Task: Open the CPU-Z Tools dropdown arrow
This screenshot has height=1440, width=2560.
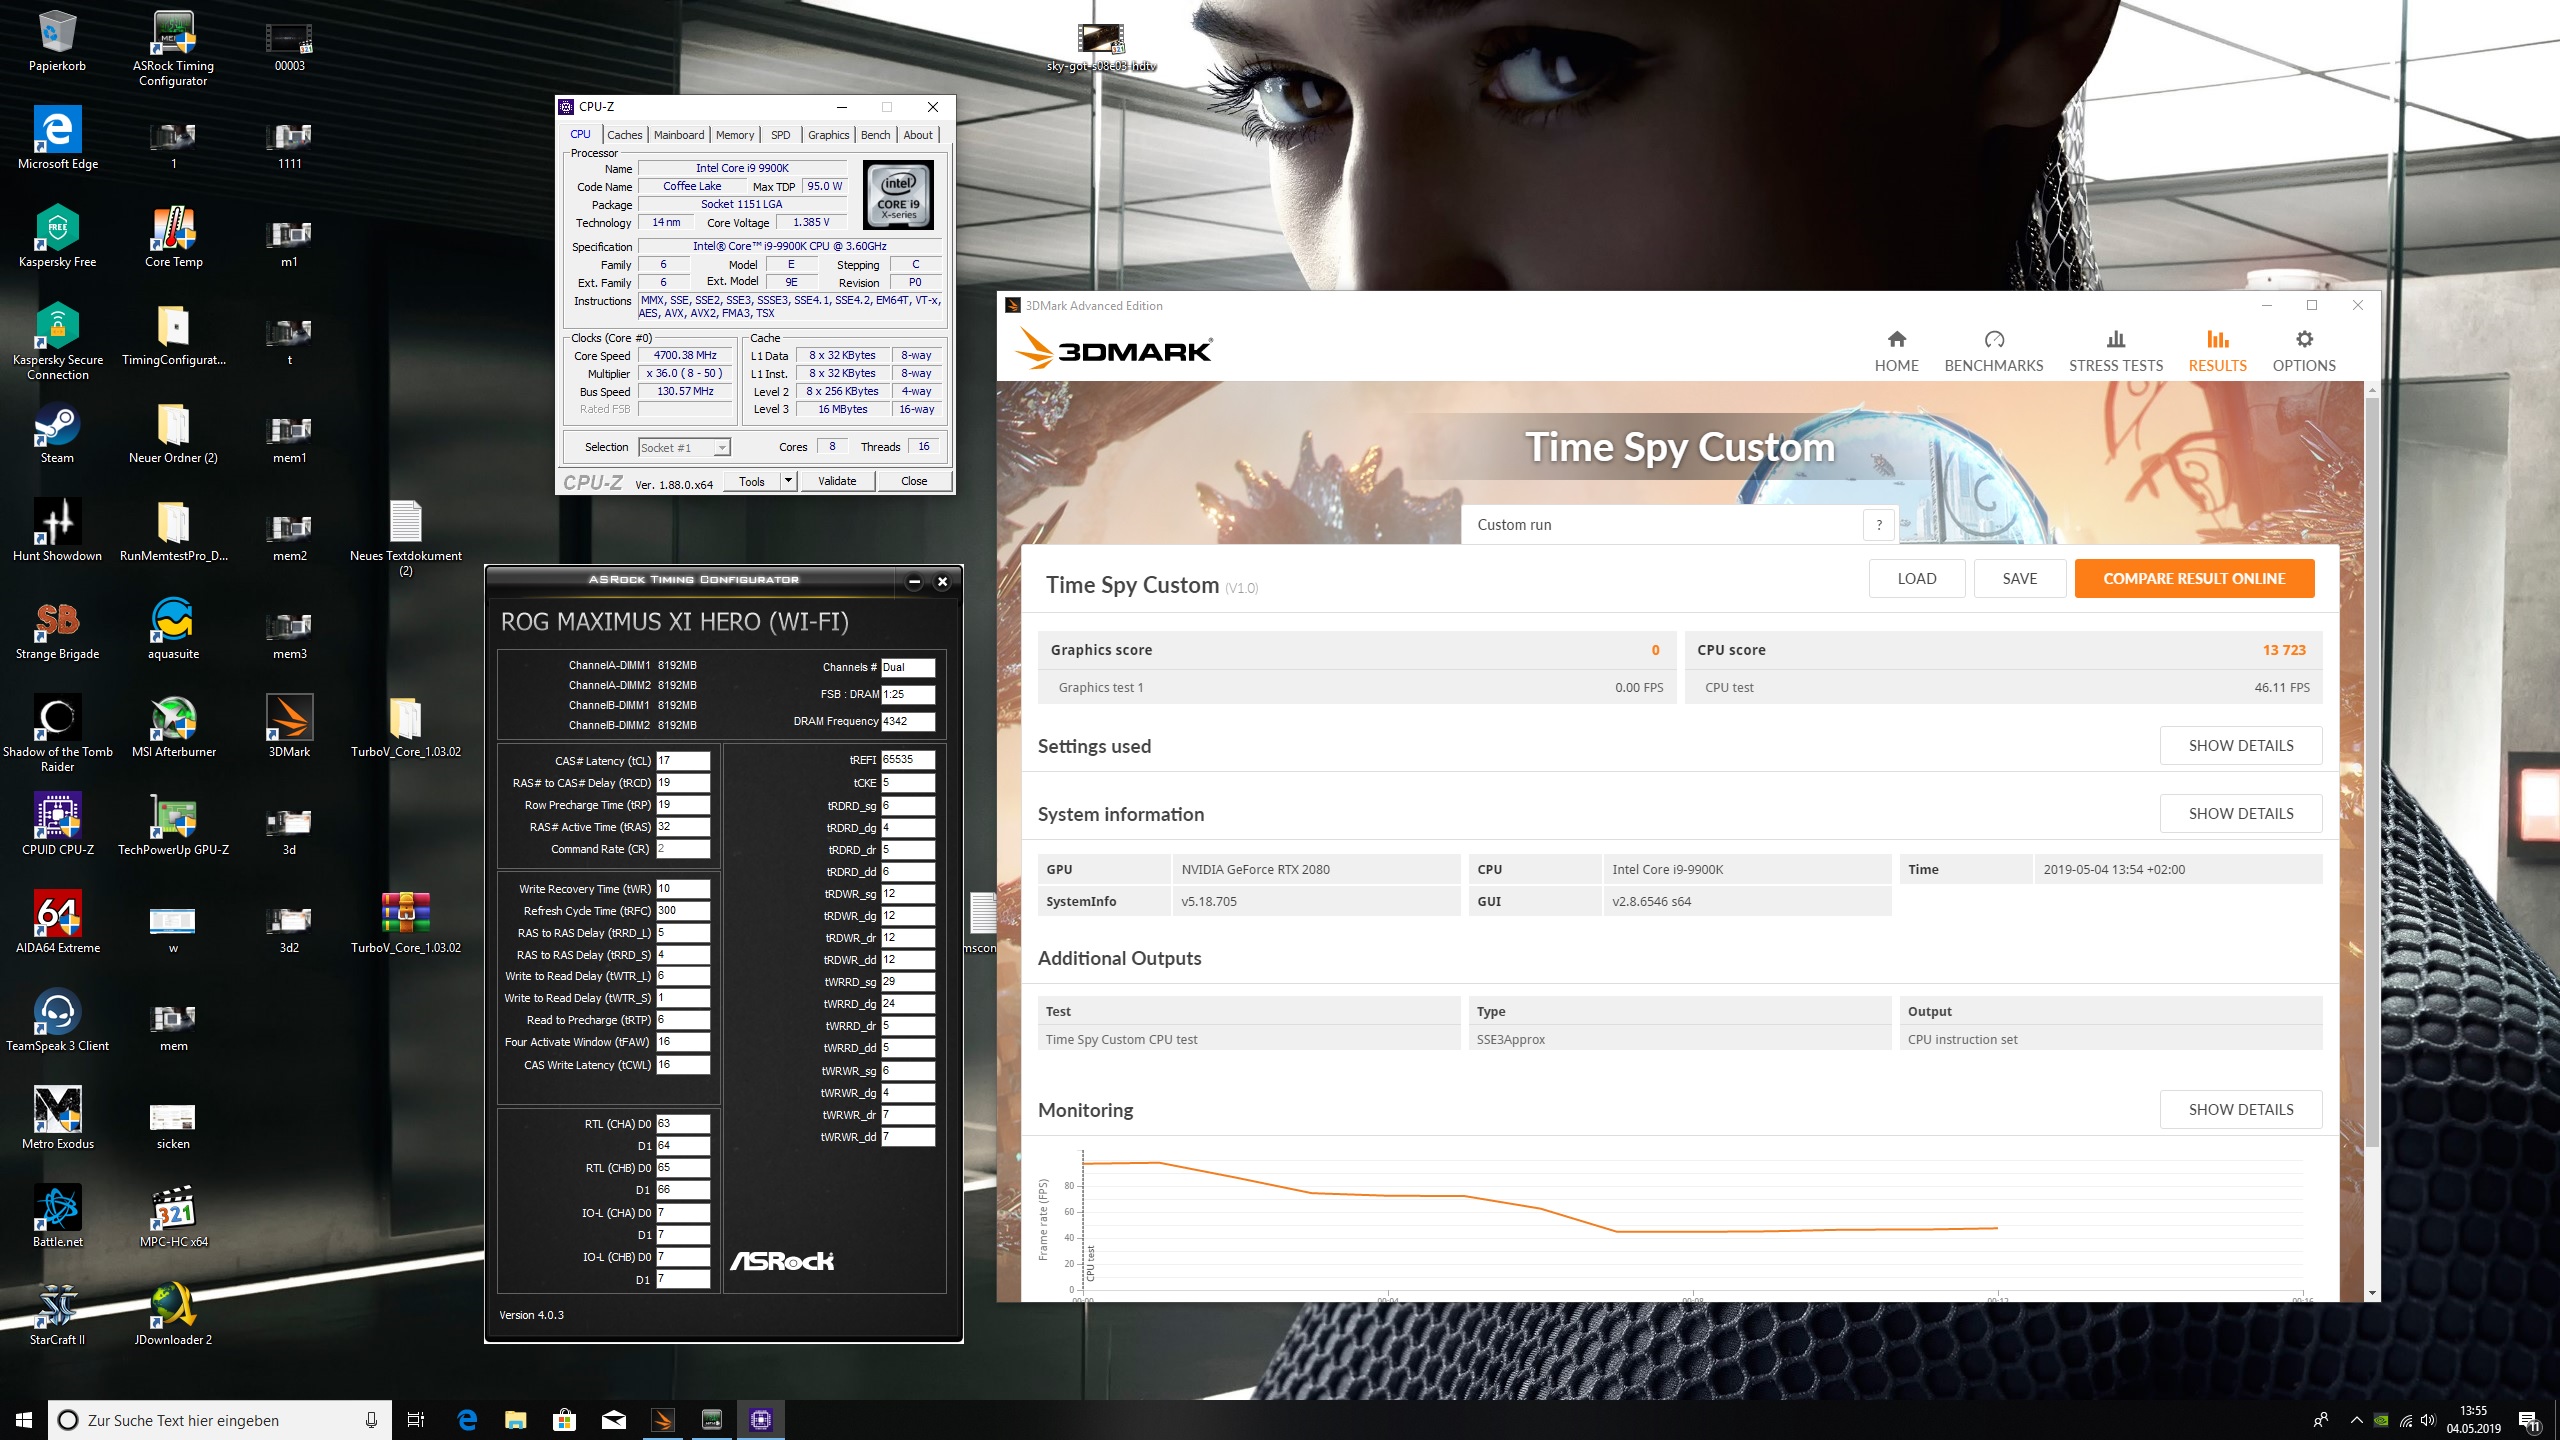Action: [788, 481]
